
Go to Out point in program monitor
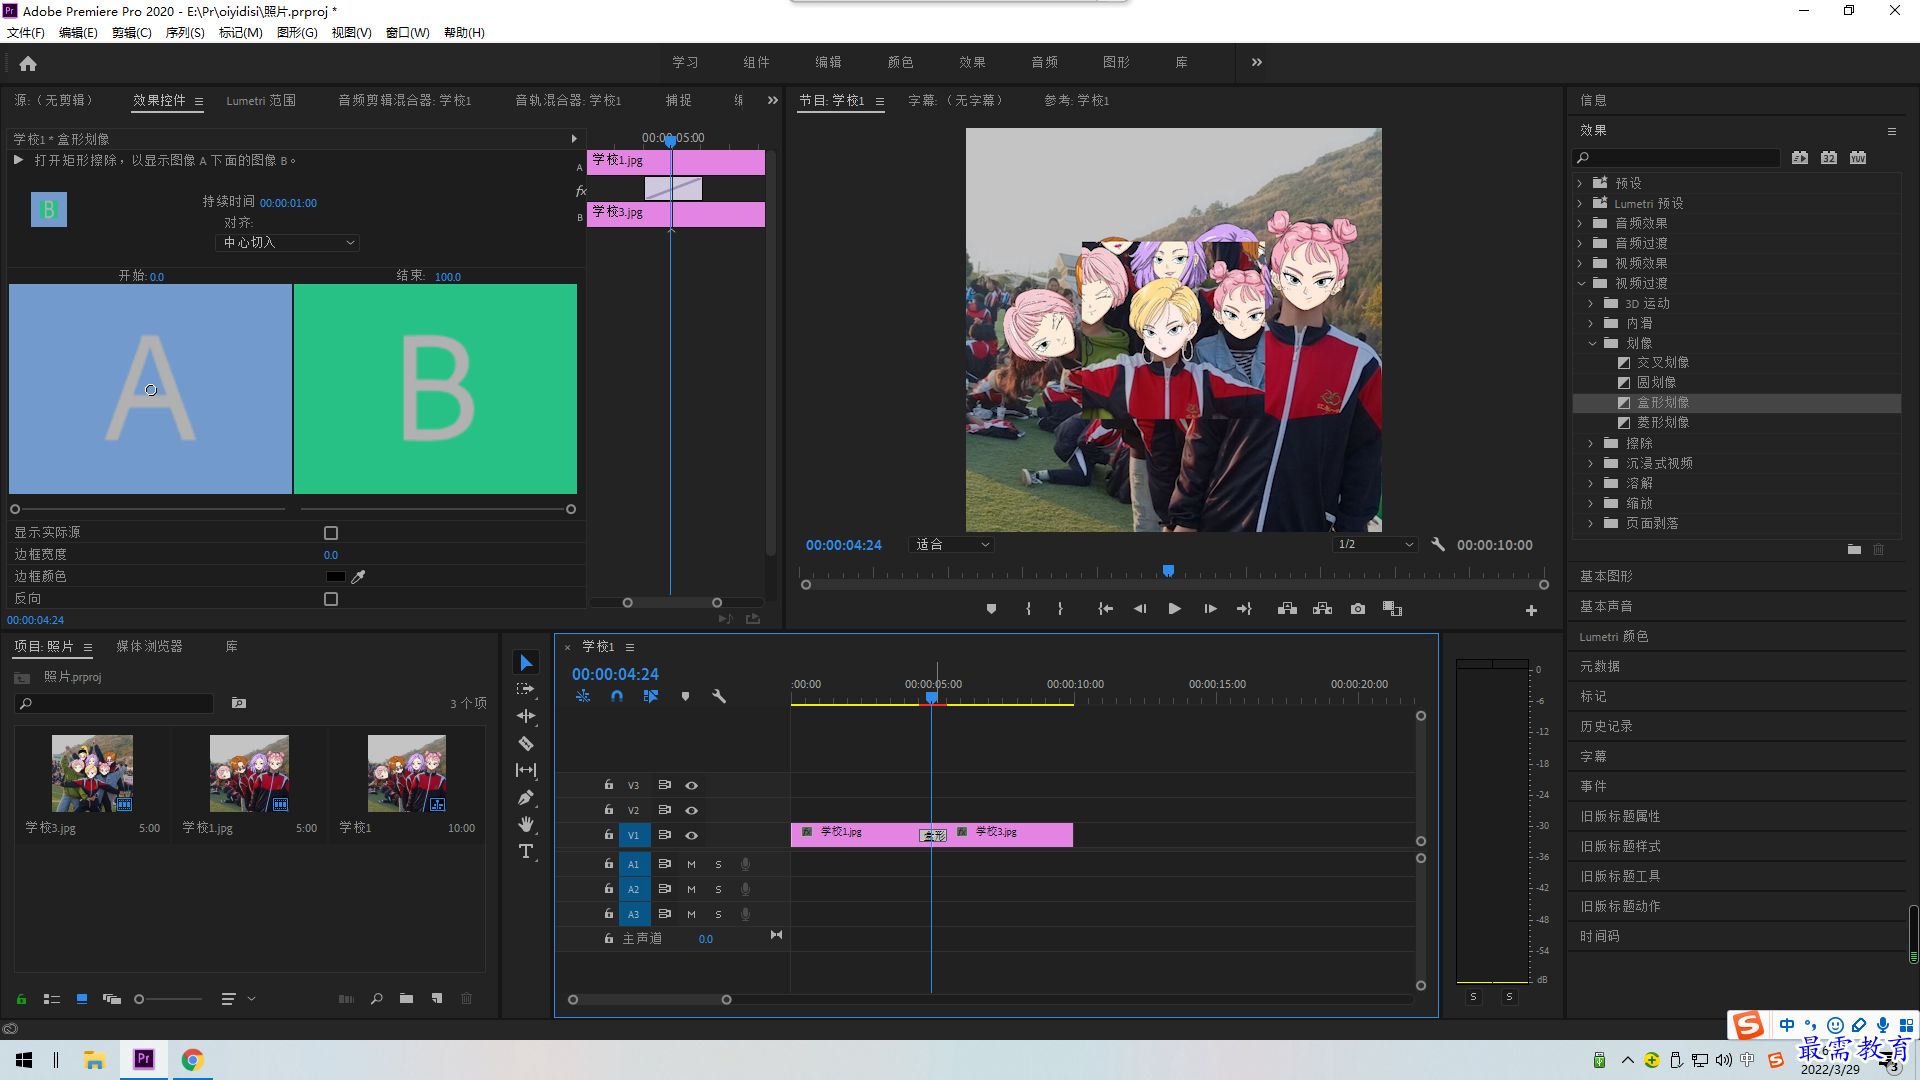1244,609
